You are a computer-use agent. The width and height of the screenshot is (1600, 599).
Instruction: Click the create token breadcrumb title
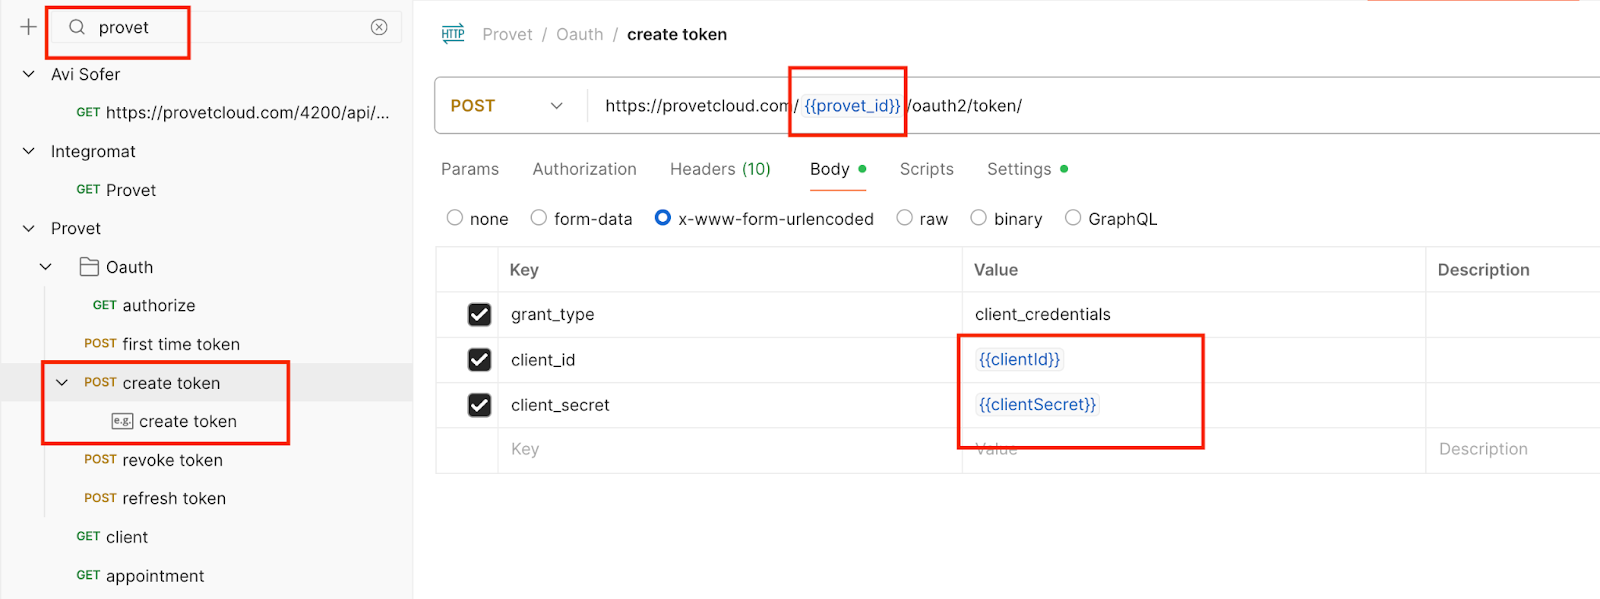(677, 34)
